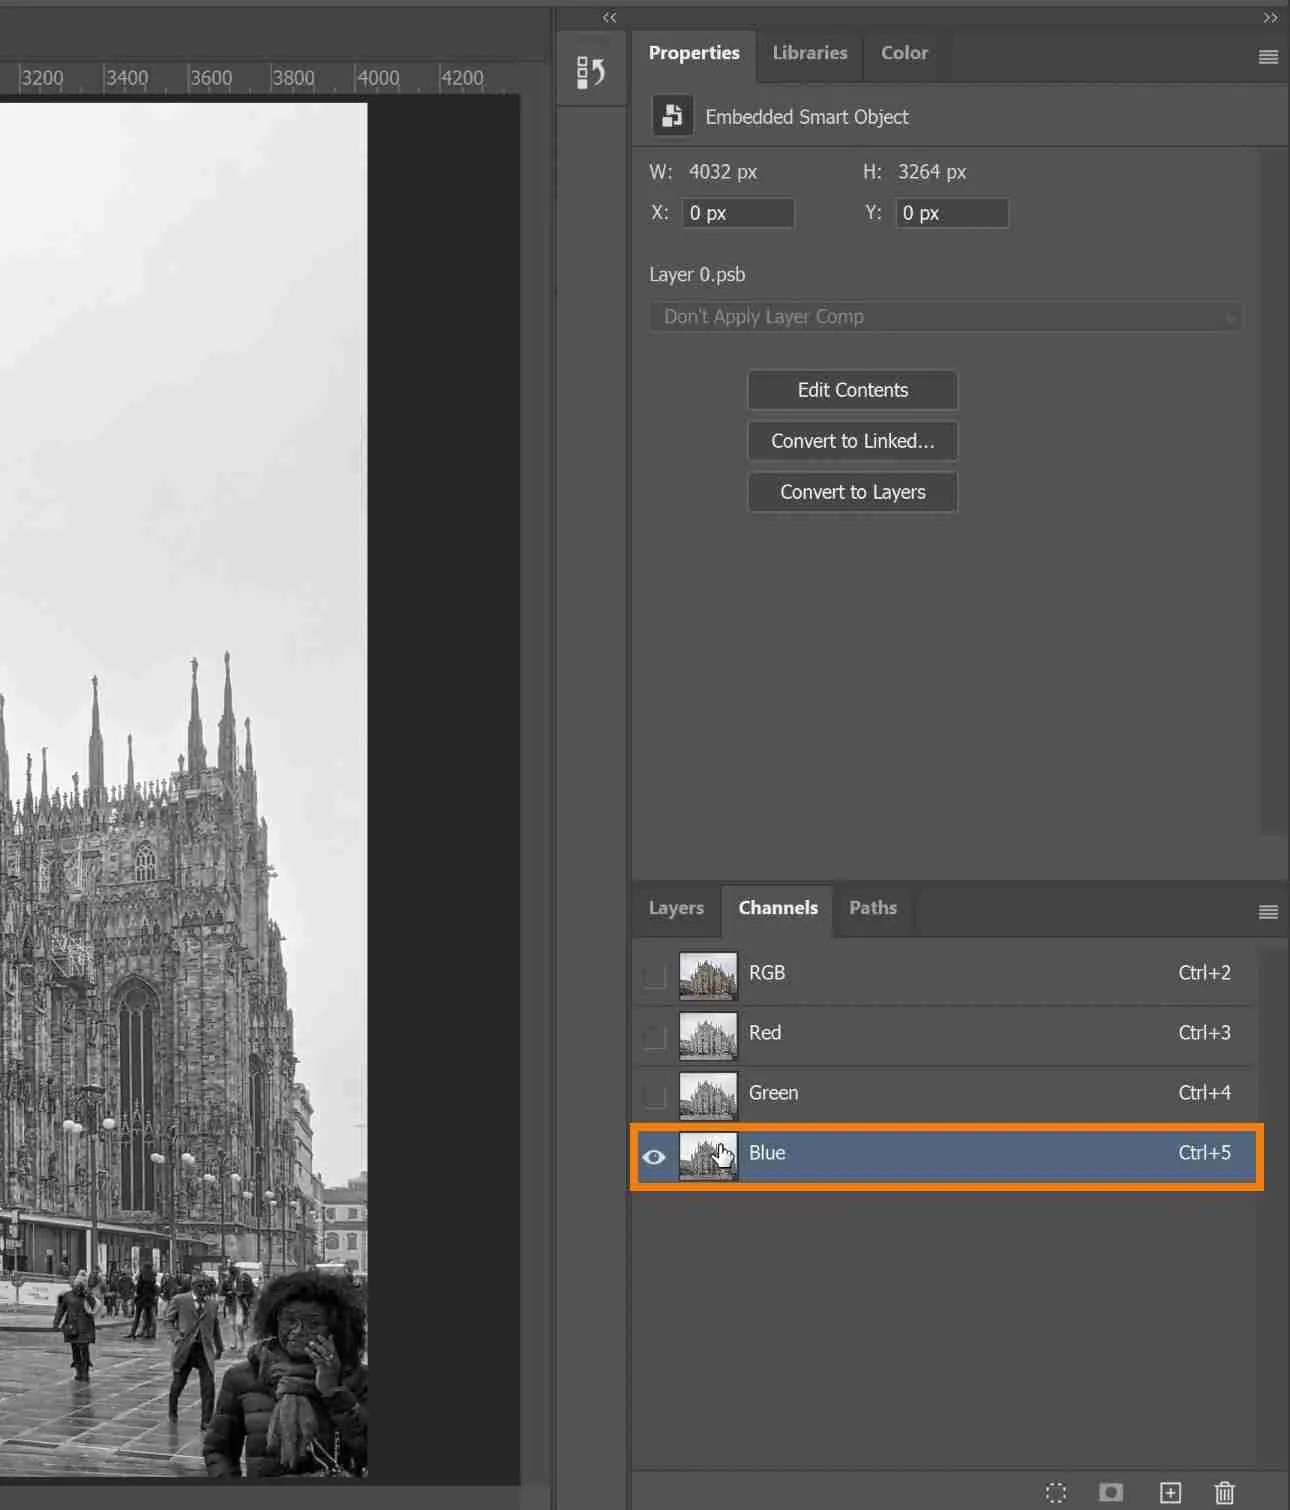Collapse the panel dock with the double-arrow chevron
This screenshot has height=1510, width=1290.
[x=609, y=17]
